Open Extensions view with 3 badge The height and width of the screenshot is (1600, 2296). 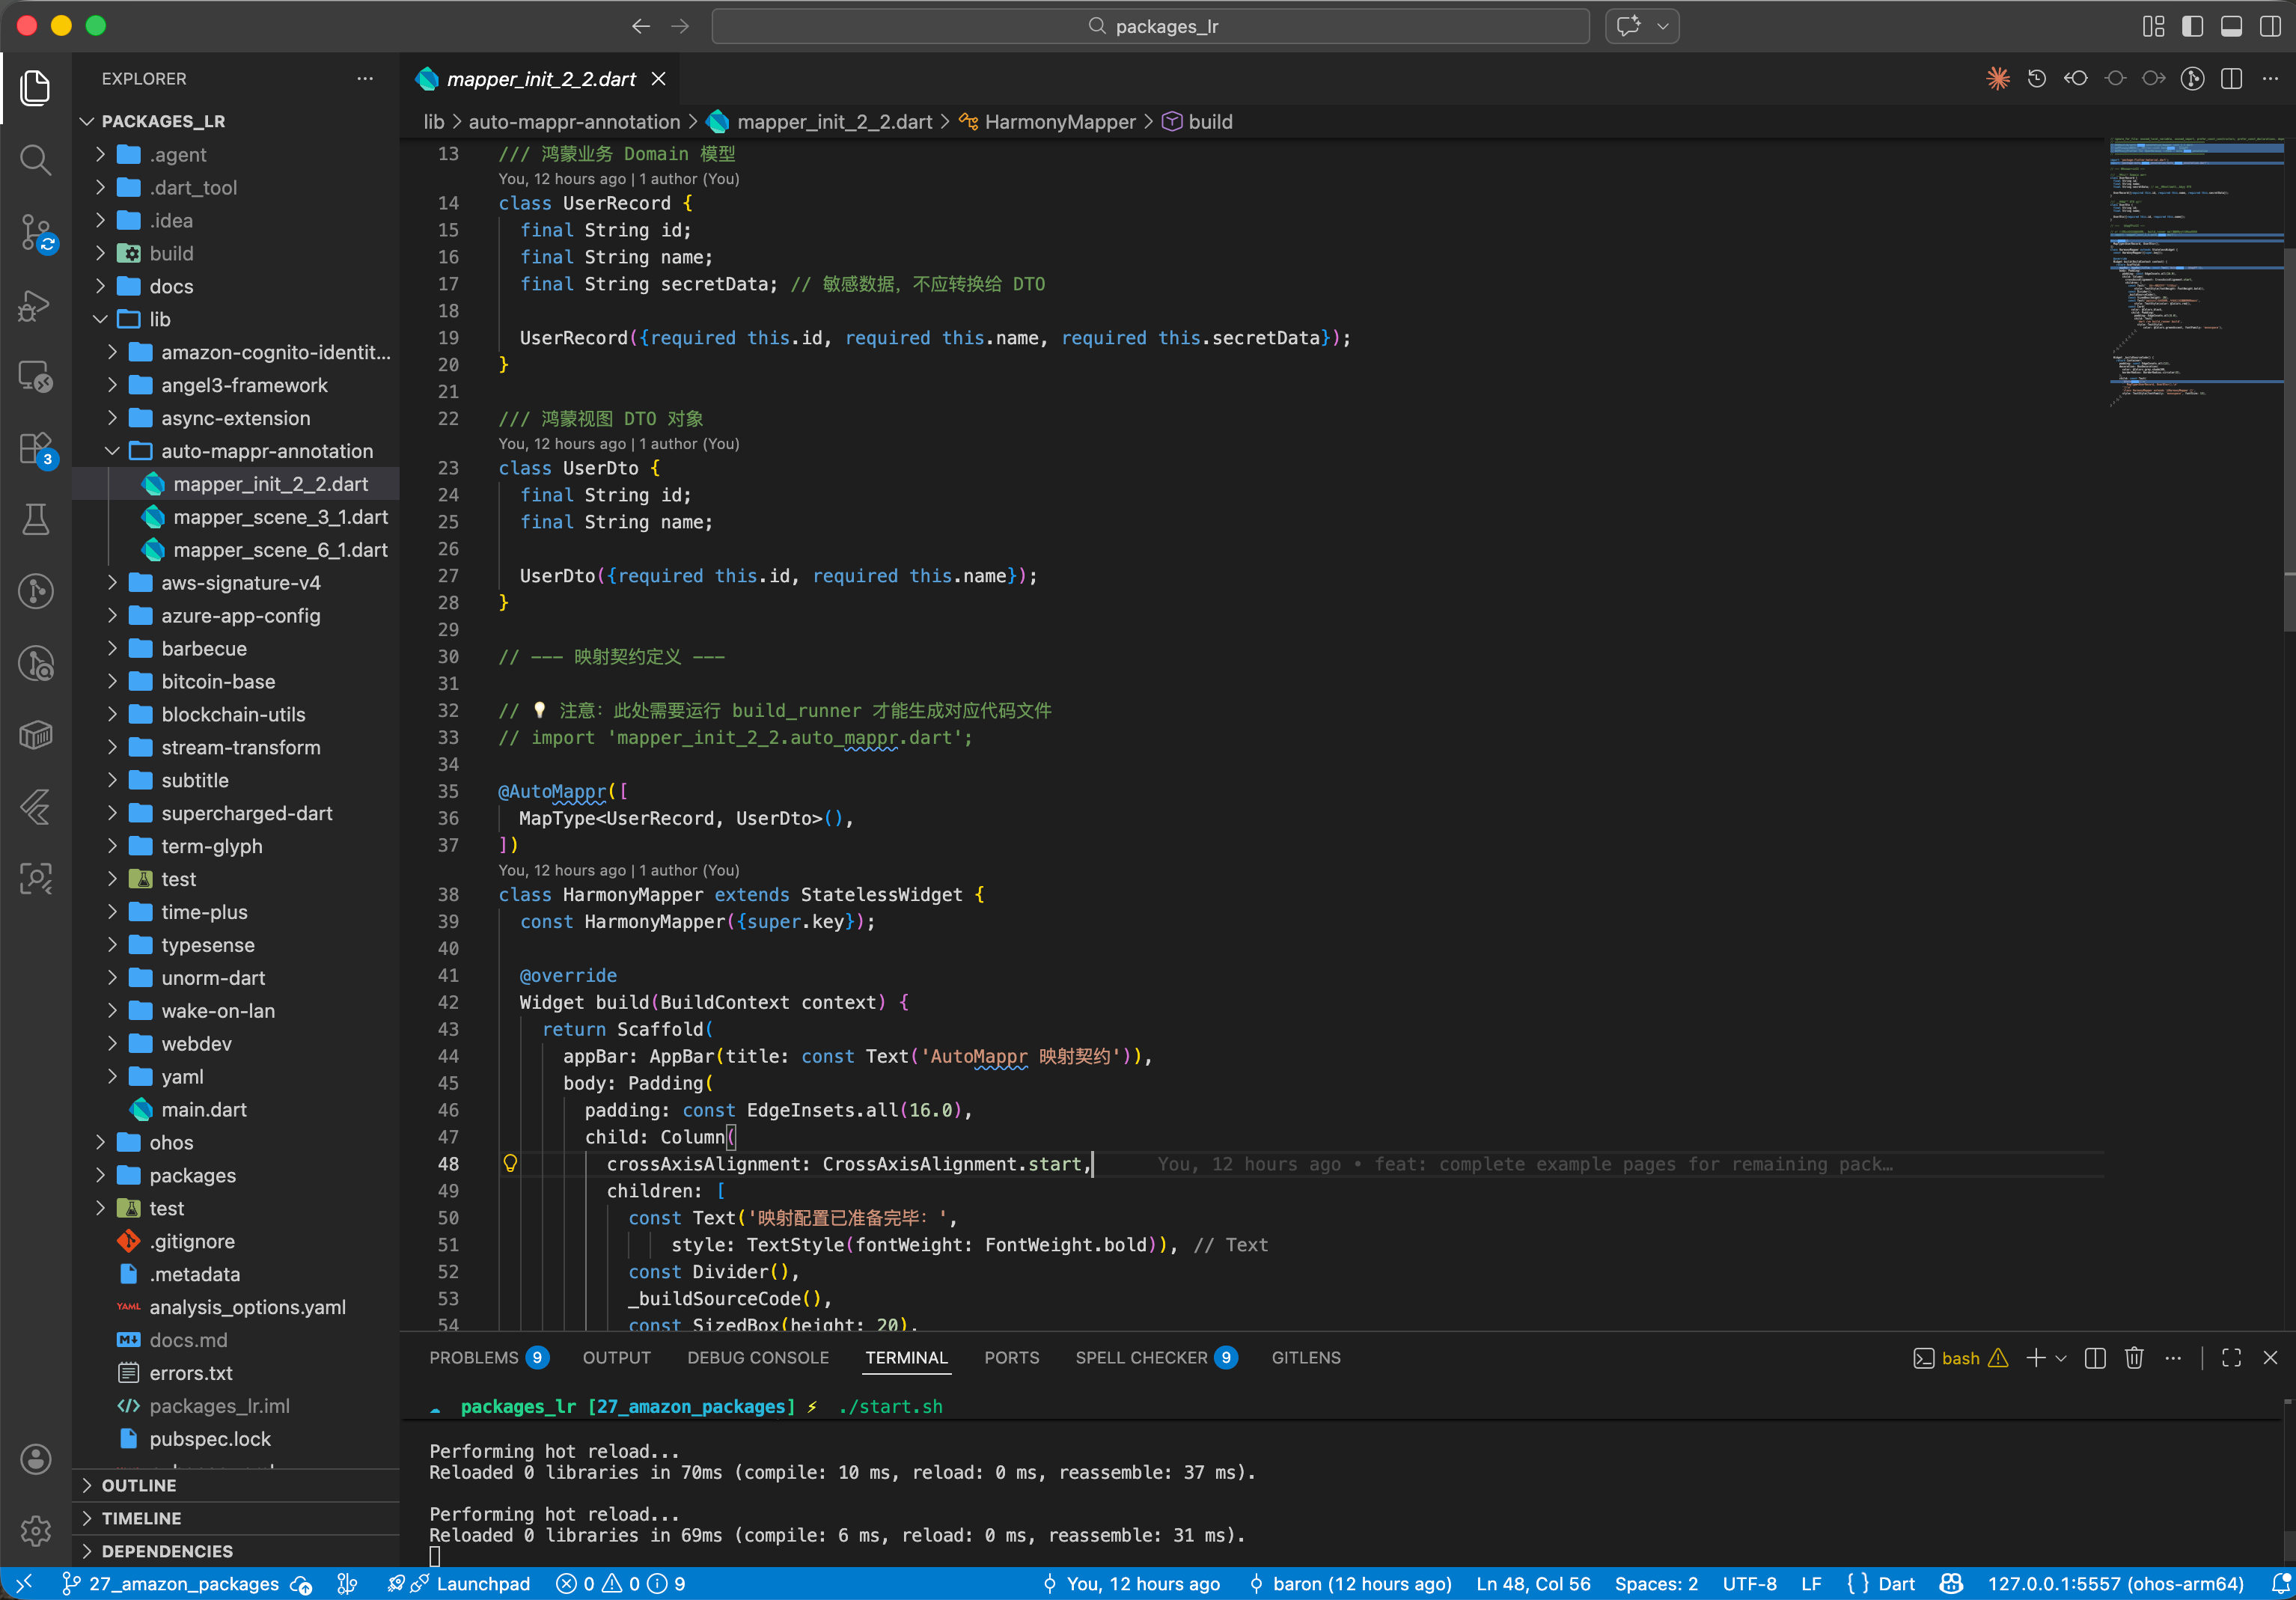point(36,448)
